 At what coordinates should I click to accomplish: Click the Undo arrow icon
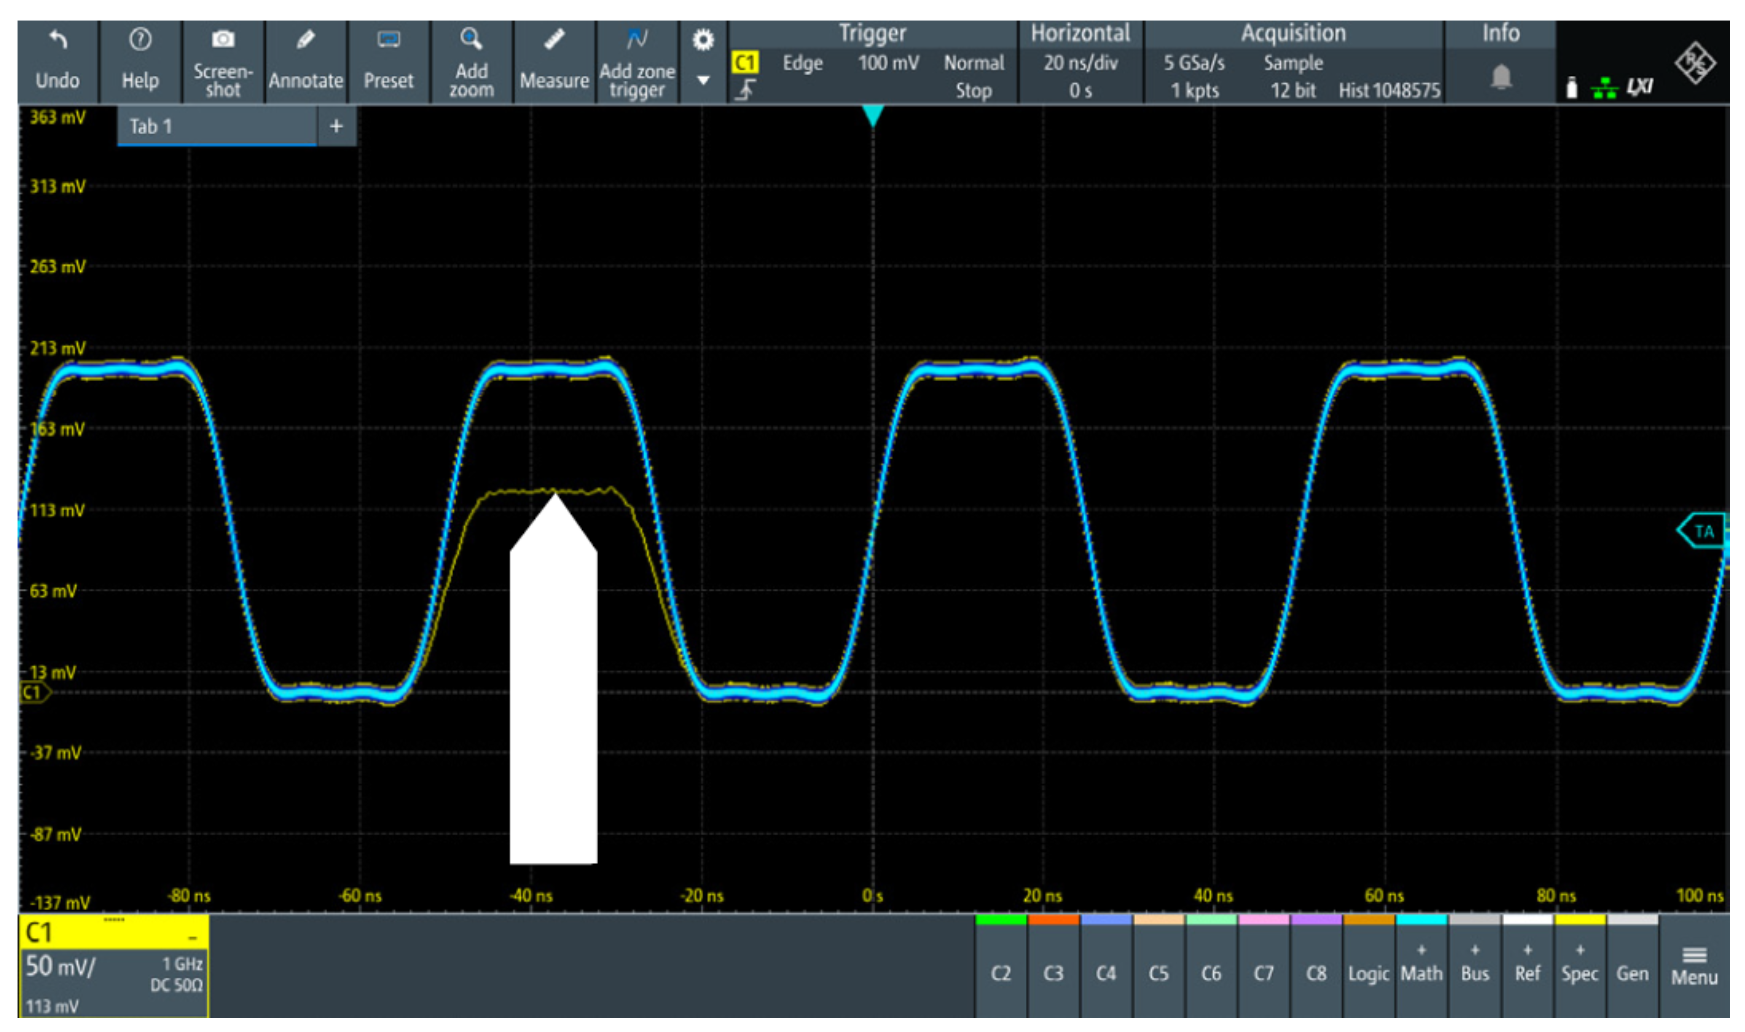(58, 41)
